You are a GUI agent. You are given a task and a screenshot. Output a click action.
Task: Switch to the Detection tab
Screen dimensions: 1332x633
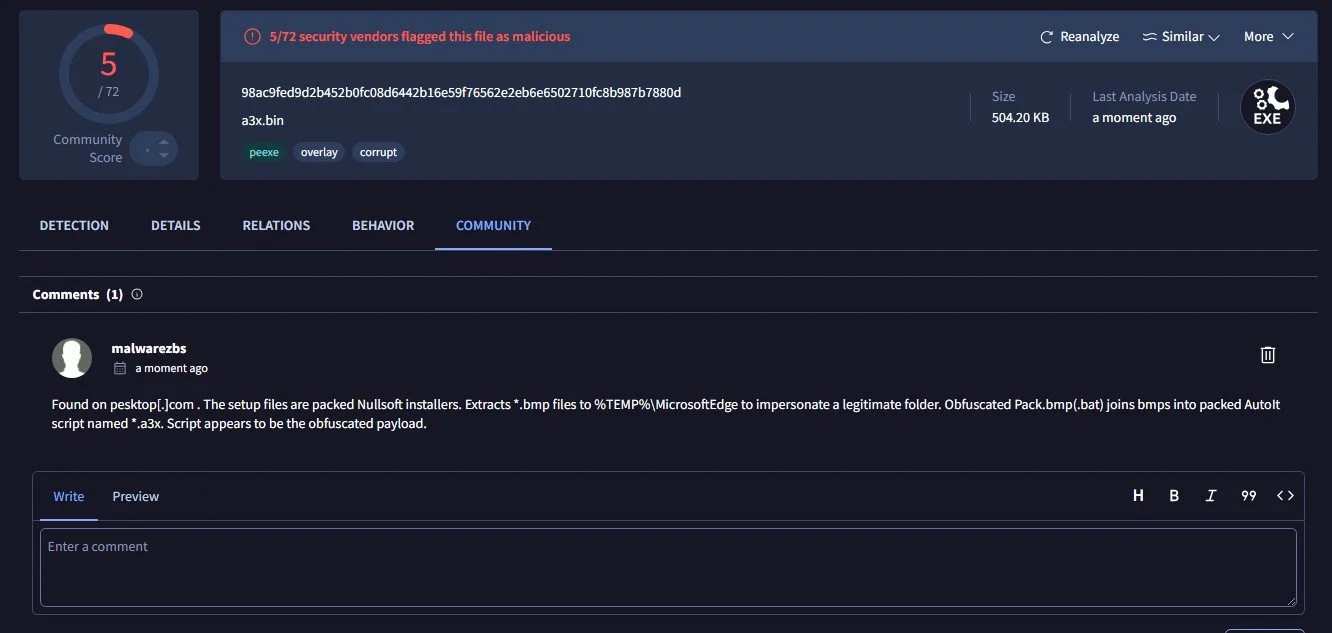pos(74,226)
